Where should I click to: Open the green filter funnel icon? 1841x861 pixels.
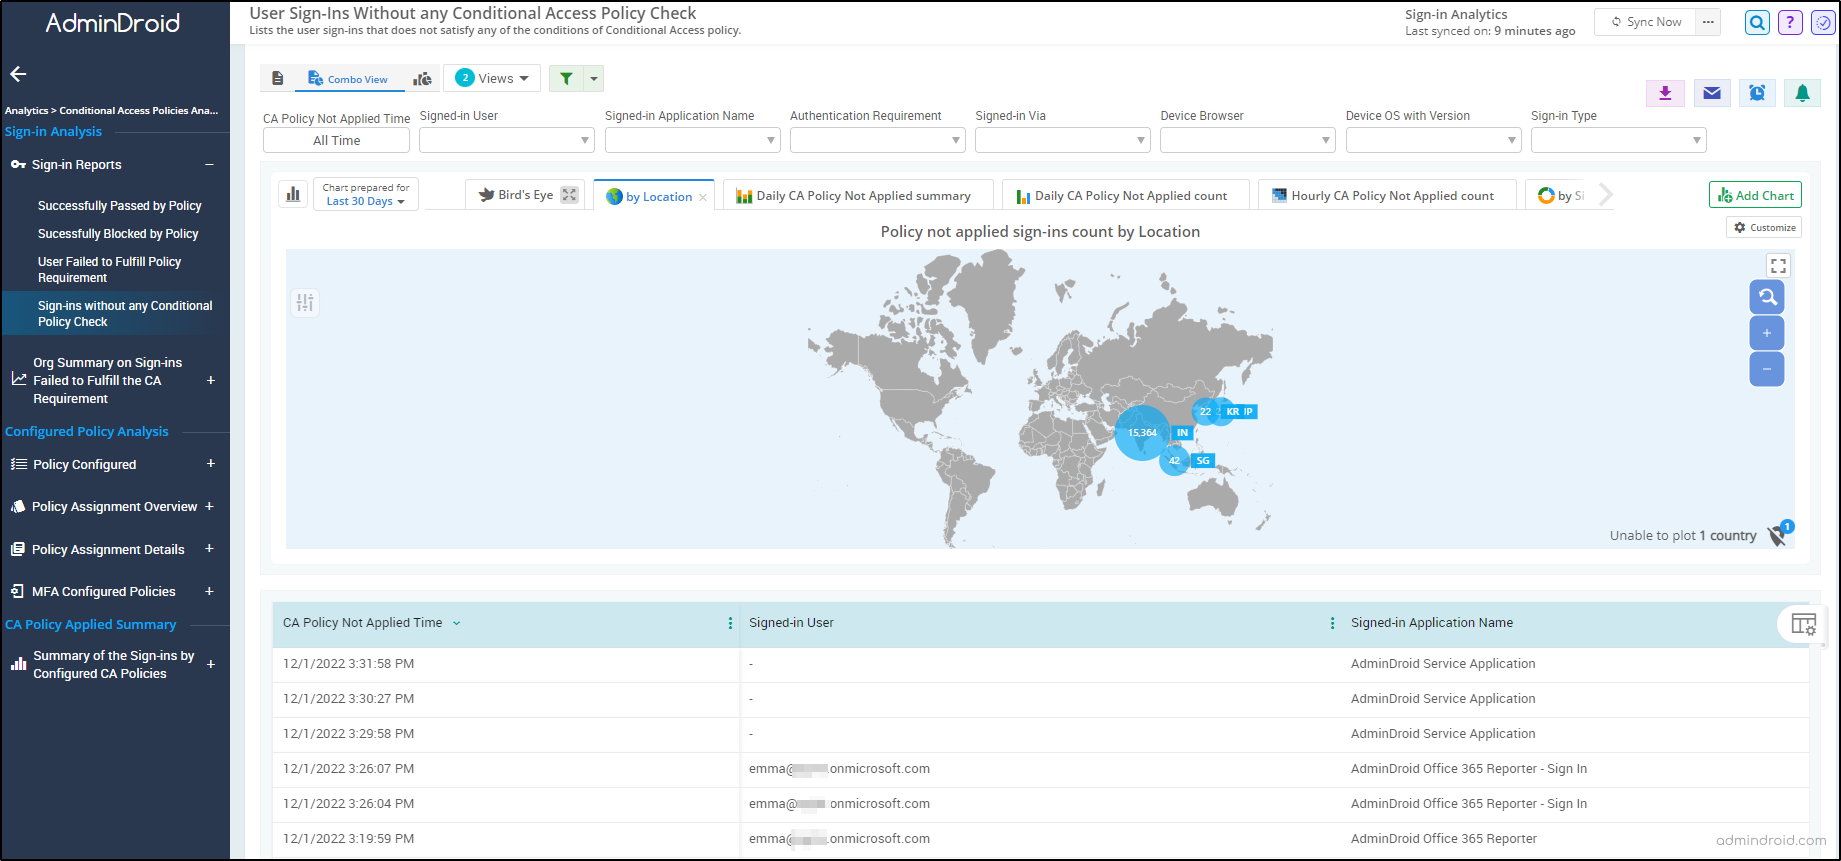click(566, 79)
